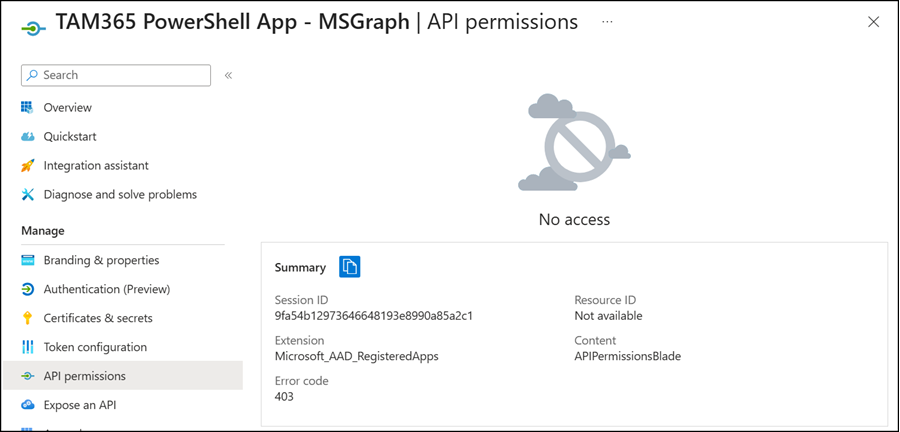
Task: Collapse the sidebar with the double chevron
Action: coord(228,75)
